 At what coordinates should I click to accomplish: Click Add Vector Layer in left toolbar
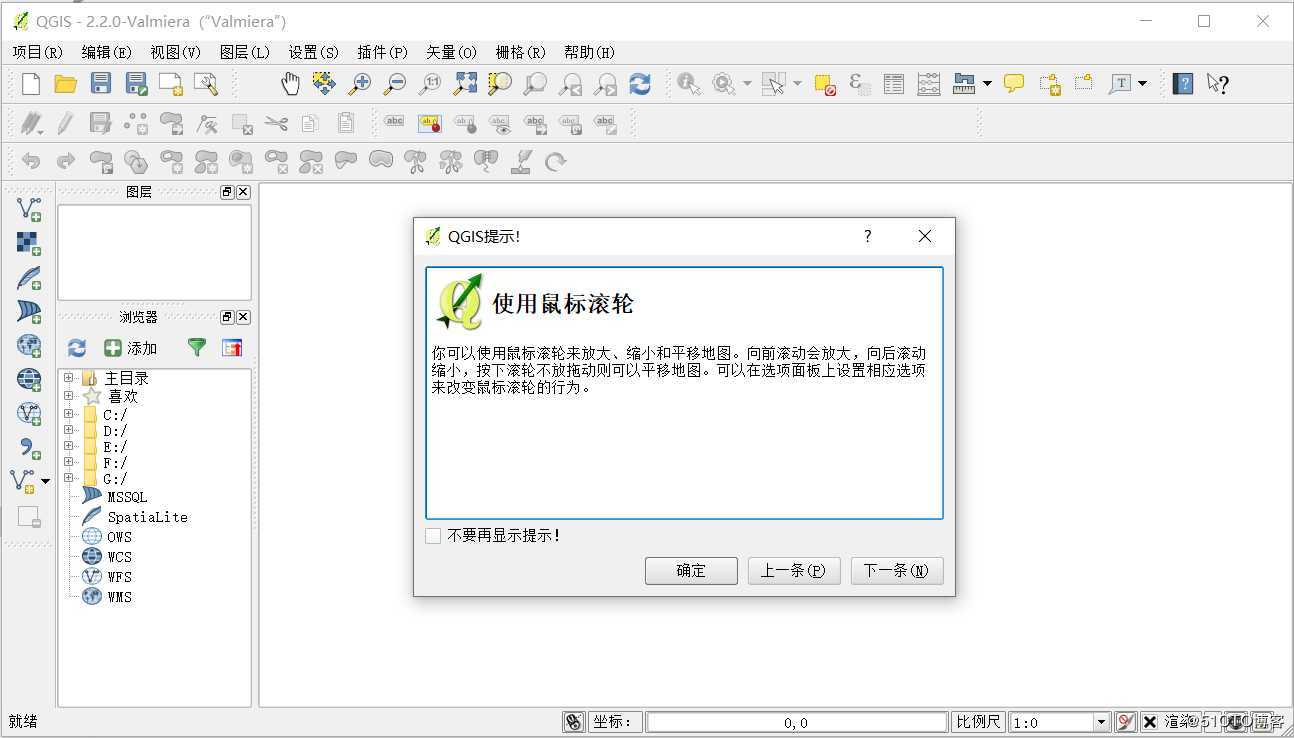click(x=29, y=209)
